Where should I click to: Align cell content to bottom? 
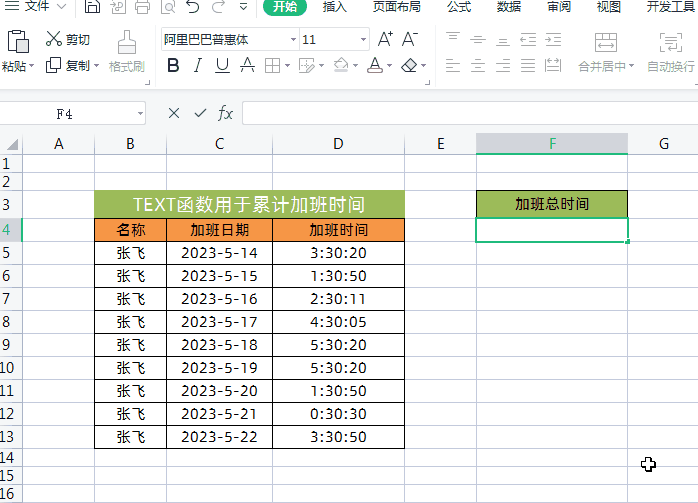[x=503, y=39]
